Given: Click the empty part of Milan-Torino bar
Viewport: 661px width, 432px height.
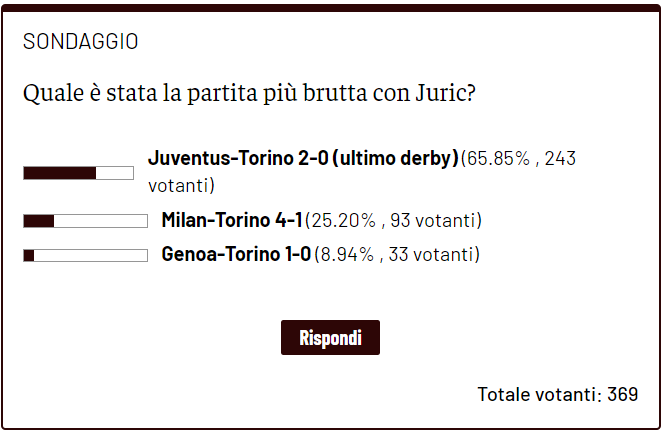Looking at the screenshot, I should point(100,221).
